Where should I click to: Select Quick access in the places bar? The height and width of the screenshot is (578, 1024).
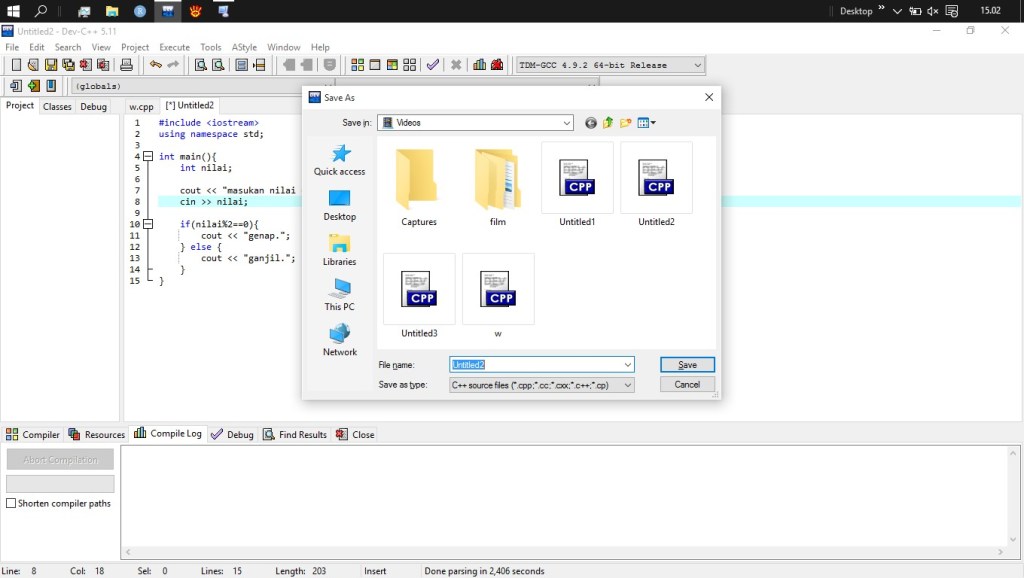[340, 160]
